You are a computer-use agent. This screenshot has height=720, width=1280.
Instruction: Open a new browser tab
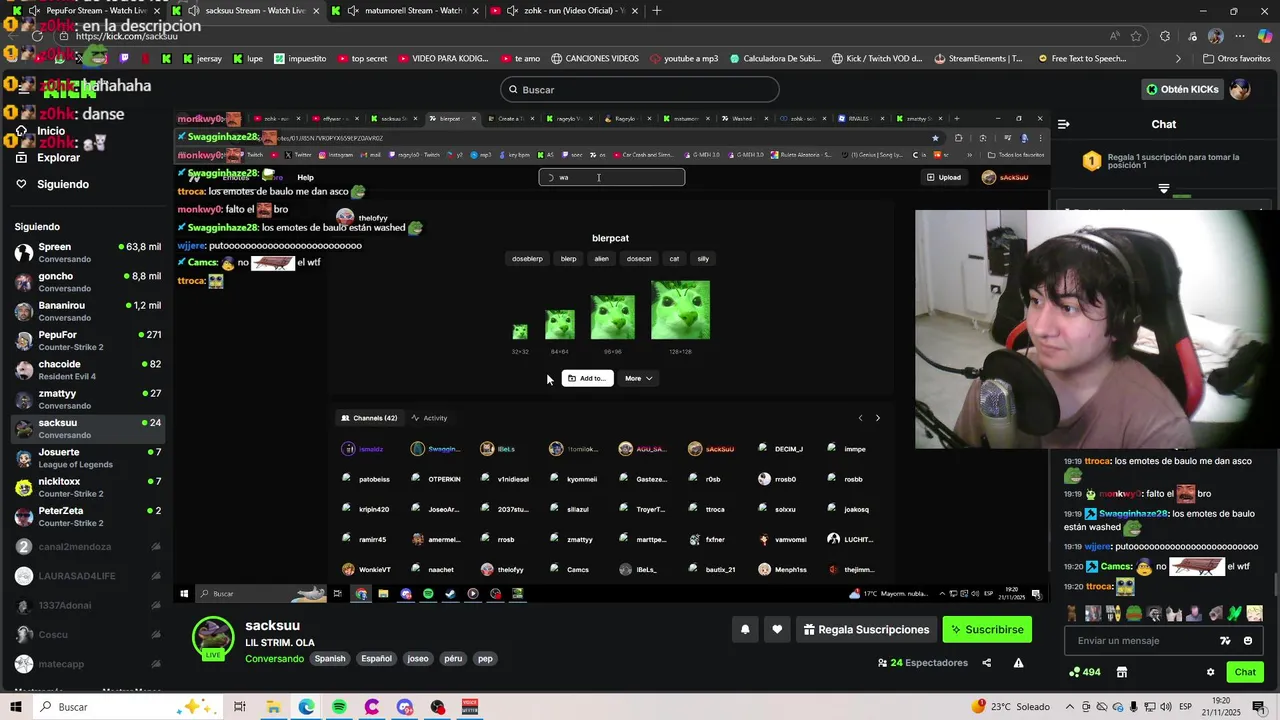[657, 11]
